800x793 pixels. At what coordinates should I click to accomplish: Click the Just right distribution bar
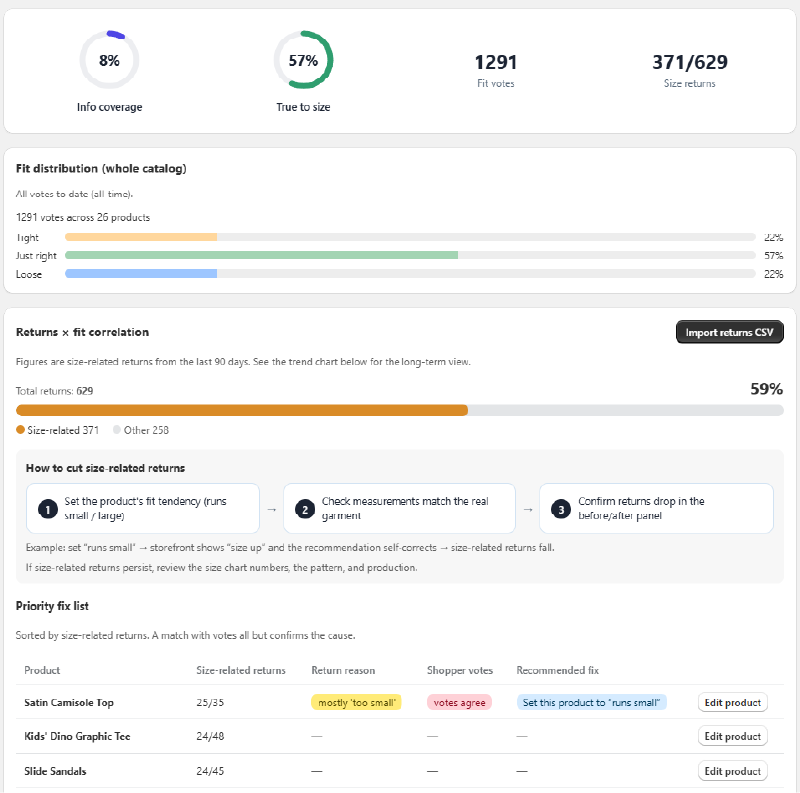click(x=410, y=255)
